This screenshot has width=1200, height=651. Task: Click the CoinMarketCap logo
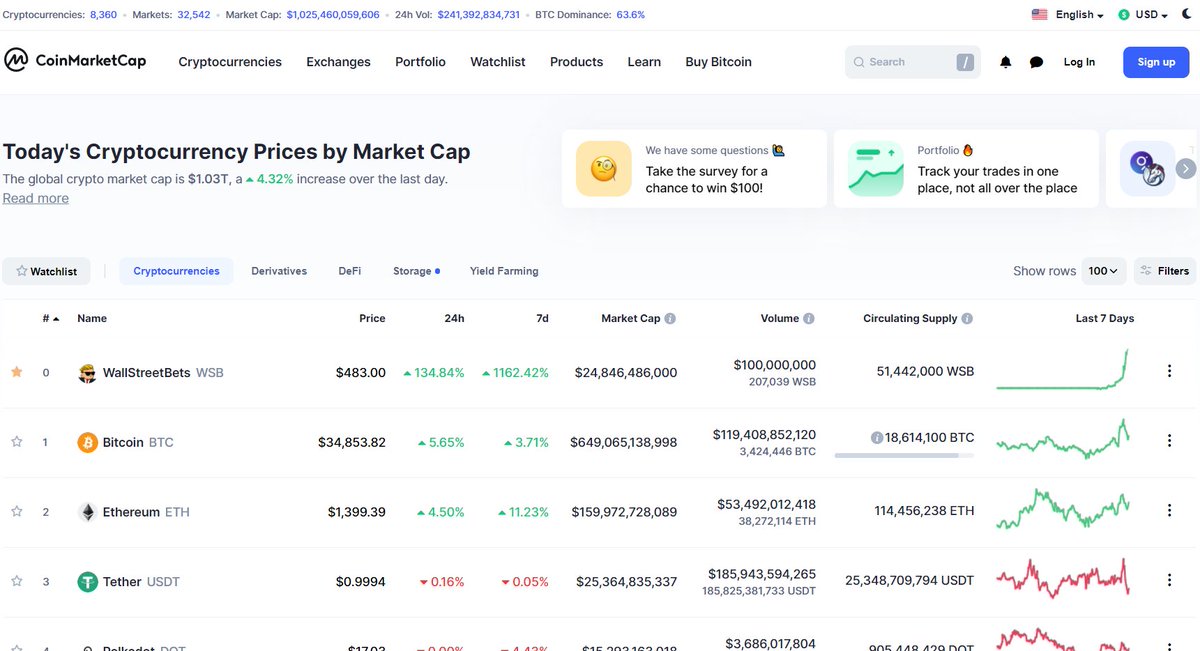[x=75, y=61]
